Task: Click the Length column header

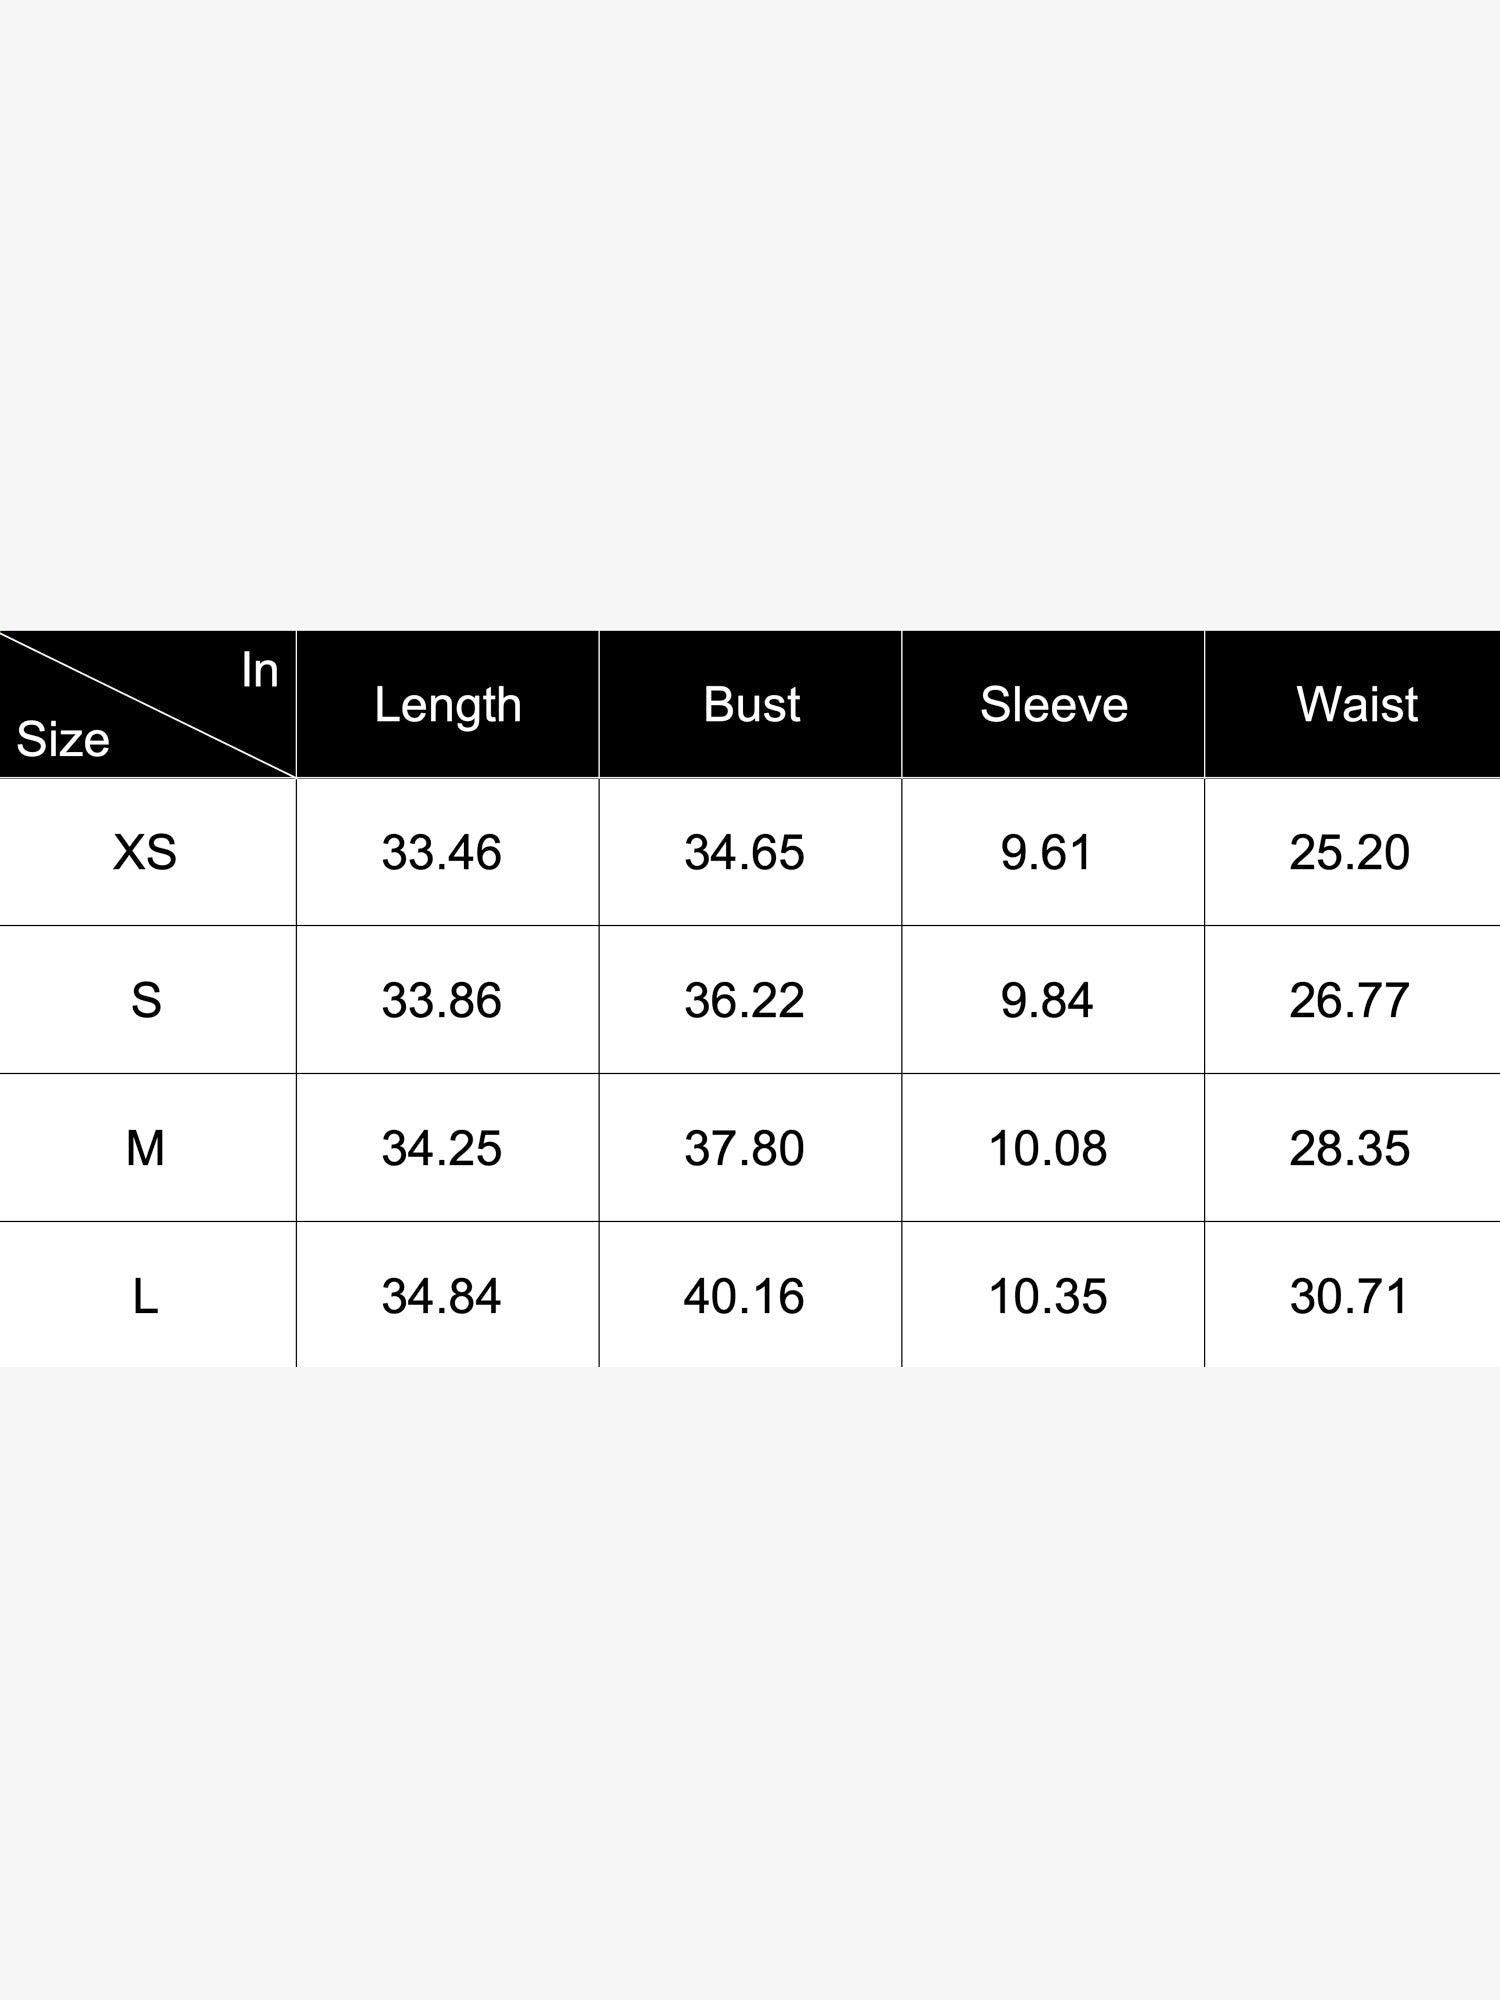Action: [x=448, y=706]
